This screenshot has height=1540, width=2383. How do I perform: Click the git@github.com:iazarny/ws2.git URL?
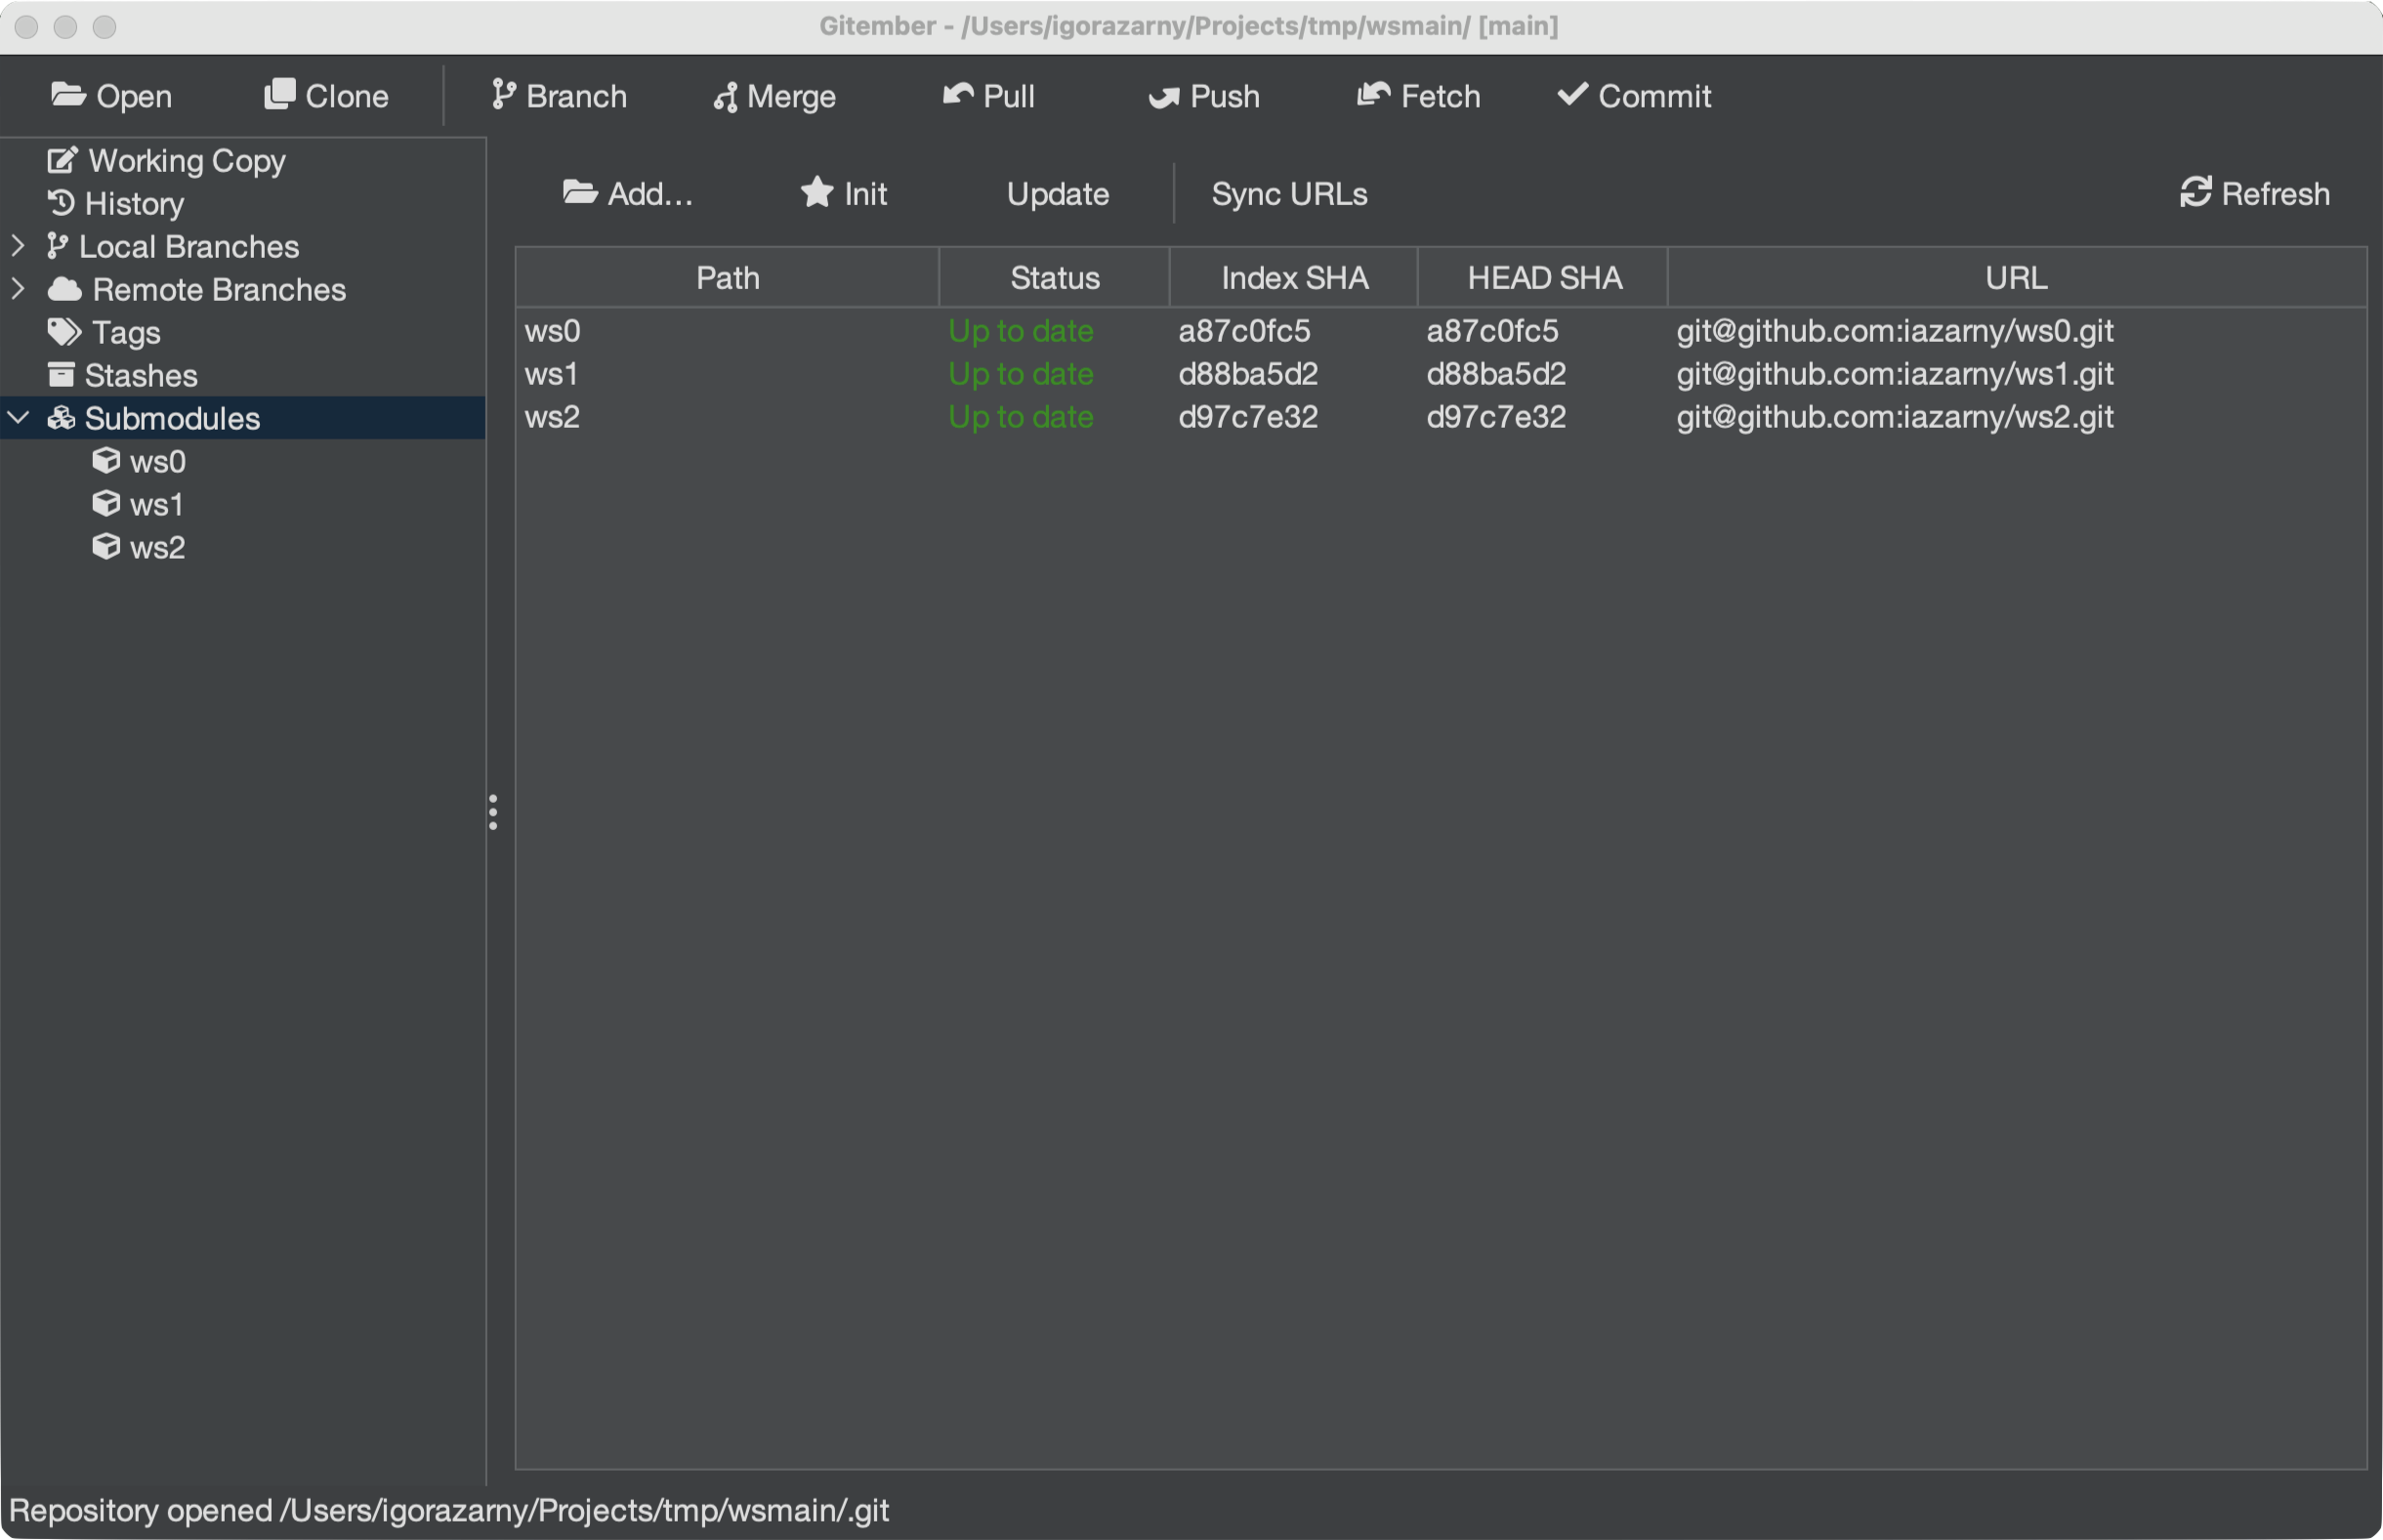coord(1895,417)
